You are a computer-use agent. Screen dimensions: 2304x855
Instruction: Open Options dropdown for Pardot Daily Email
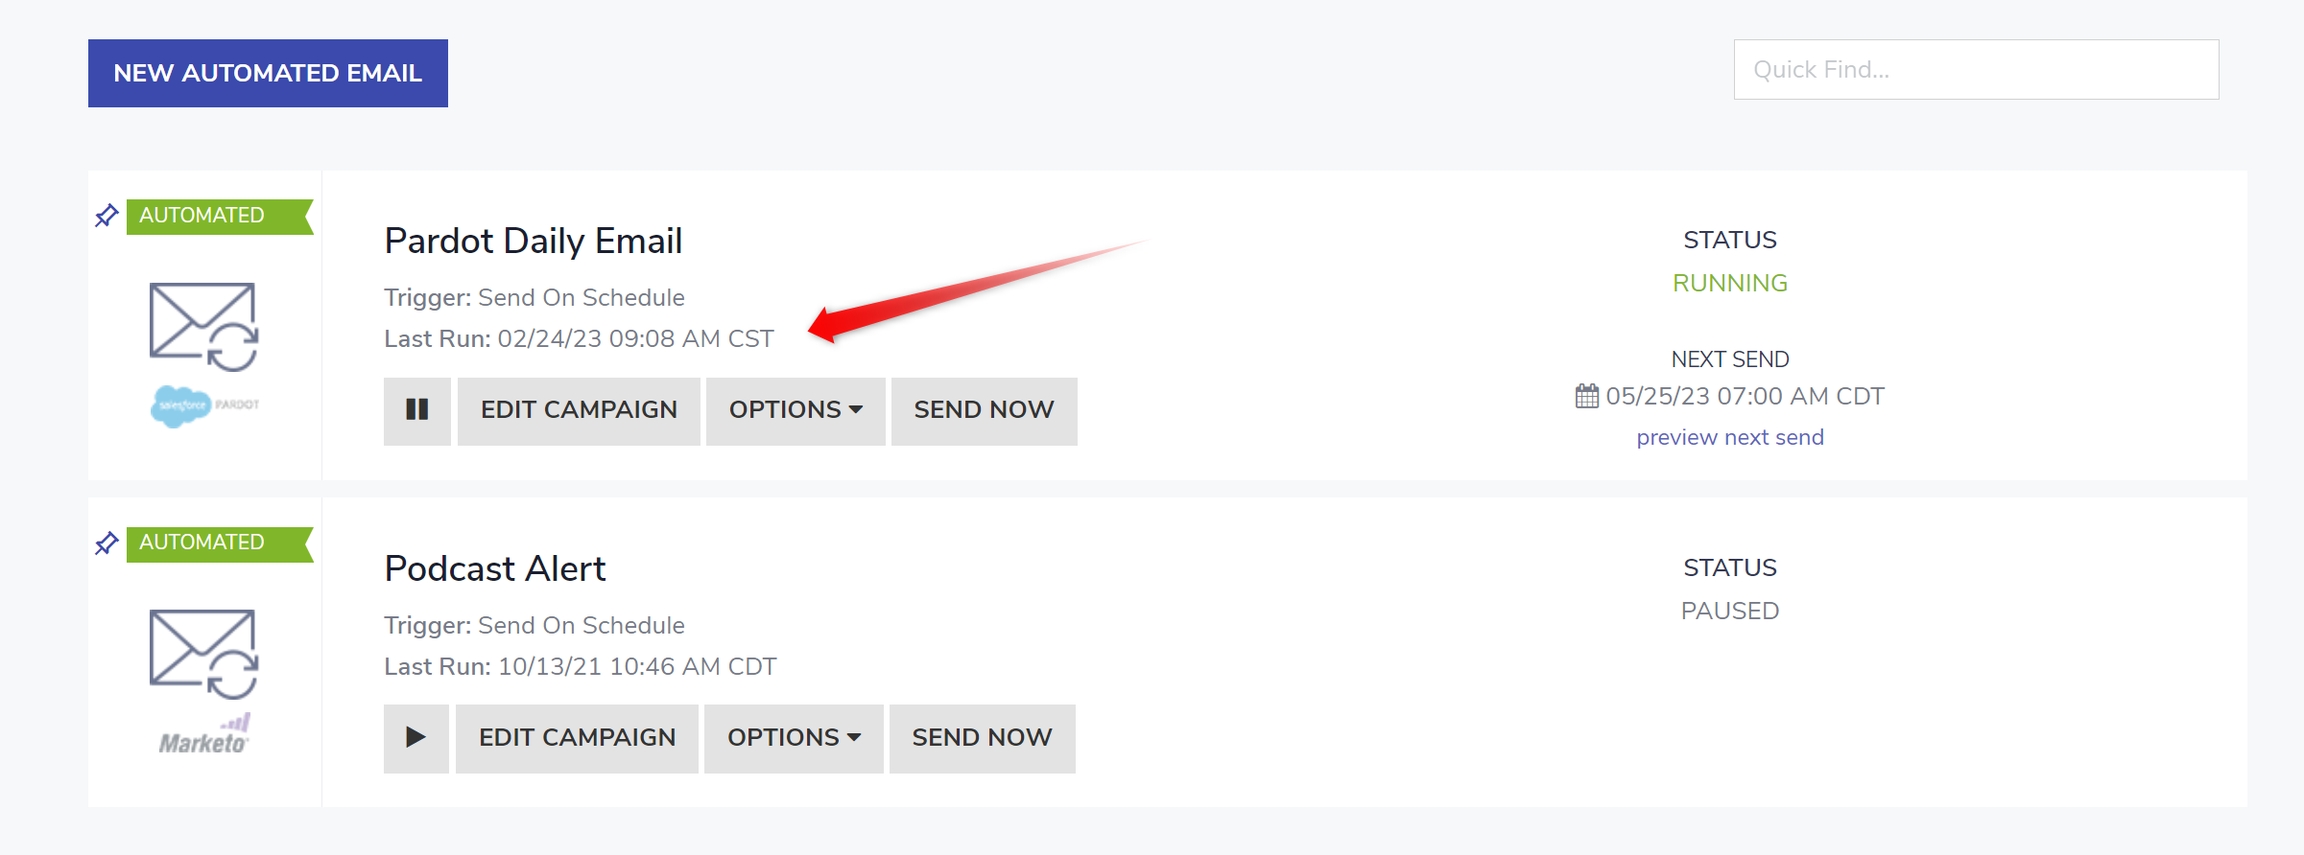click(x=795, y=410)
